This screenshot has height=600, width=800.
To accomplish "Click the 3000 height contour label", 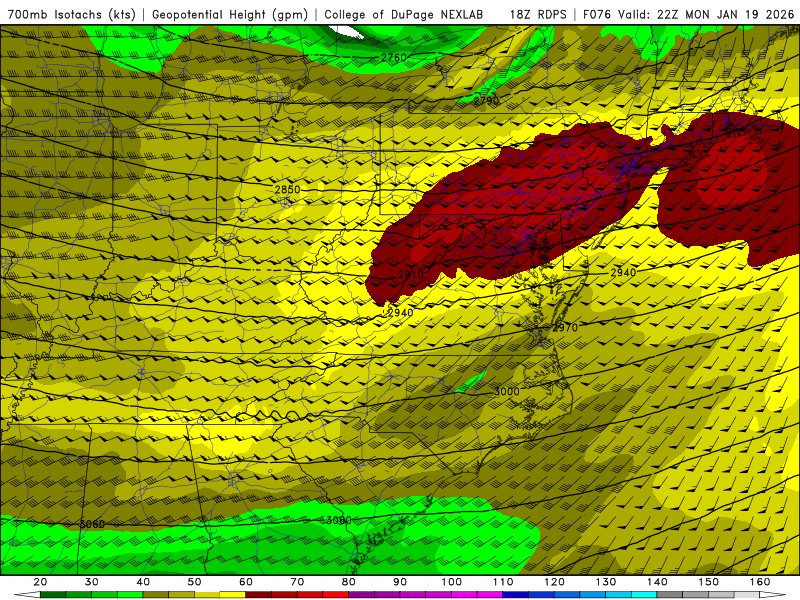I will 507,392.
